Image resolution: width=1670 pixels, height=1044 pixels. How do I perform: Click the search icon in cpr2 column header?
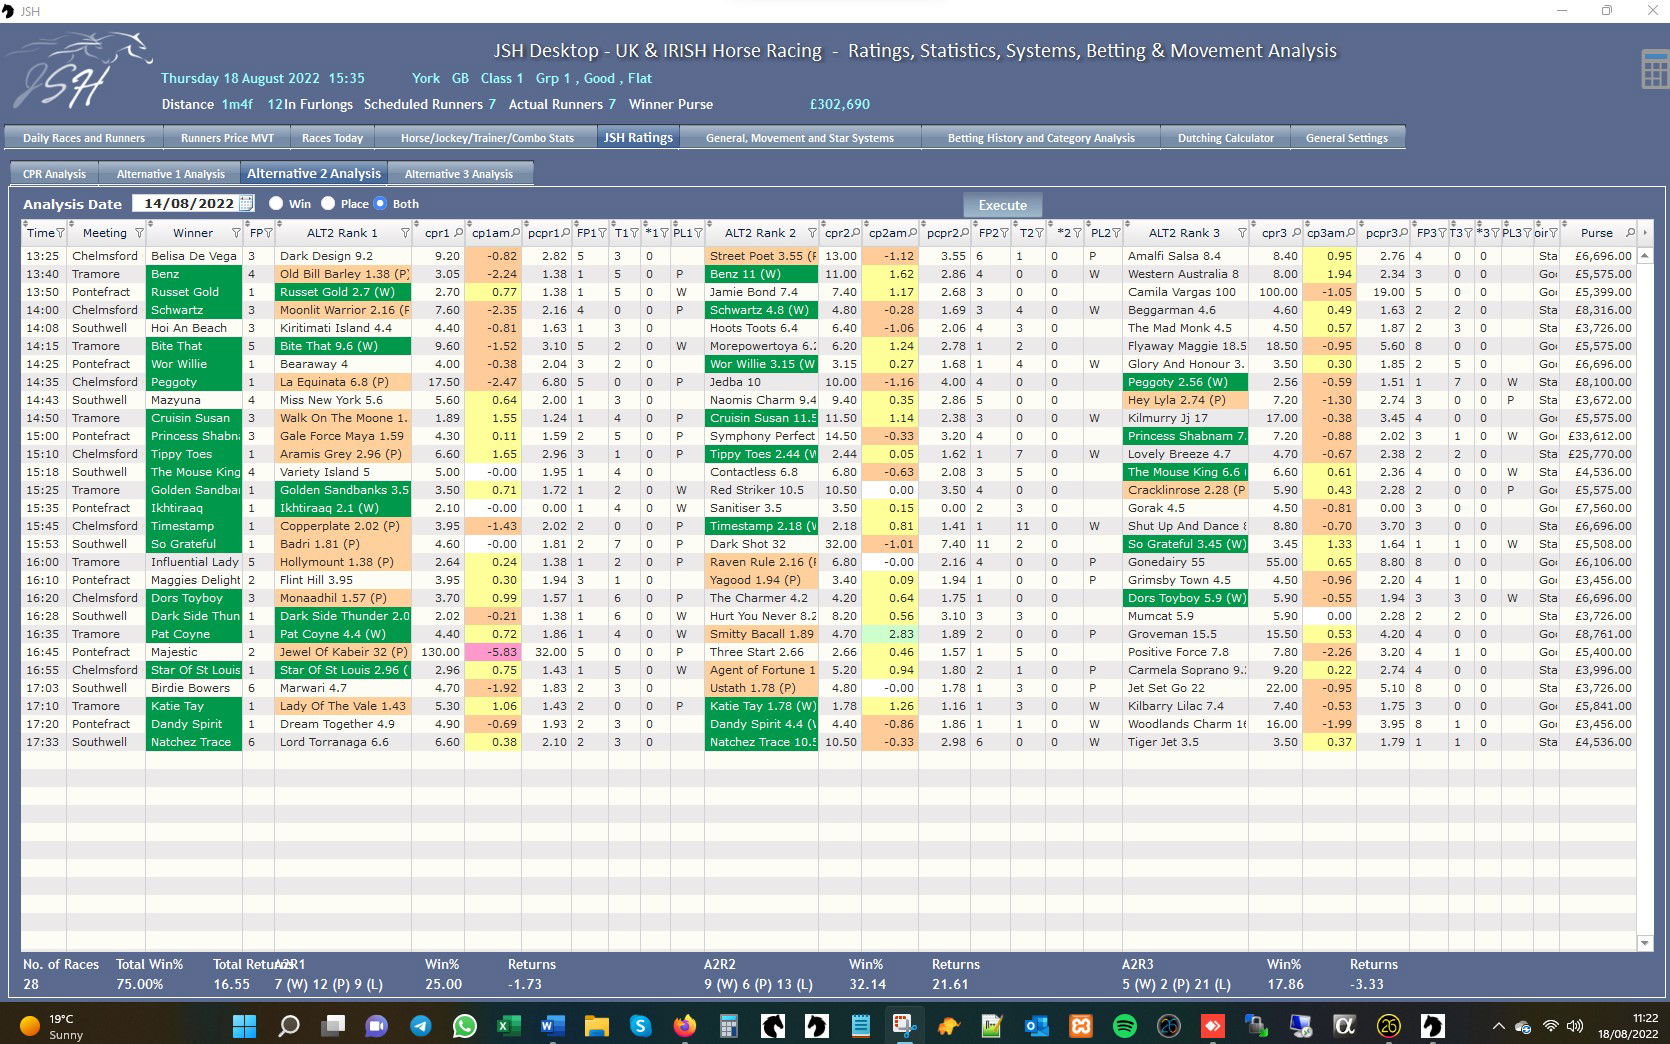point(855,233)
